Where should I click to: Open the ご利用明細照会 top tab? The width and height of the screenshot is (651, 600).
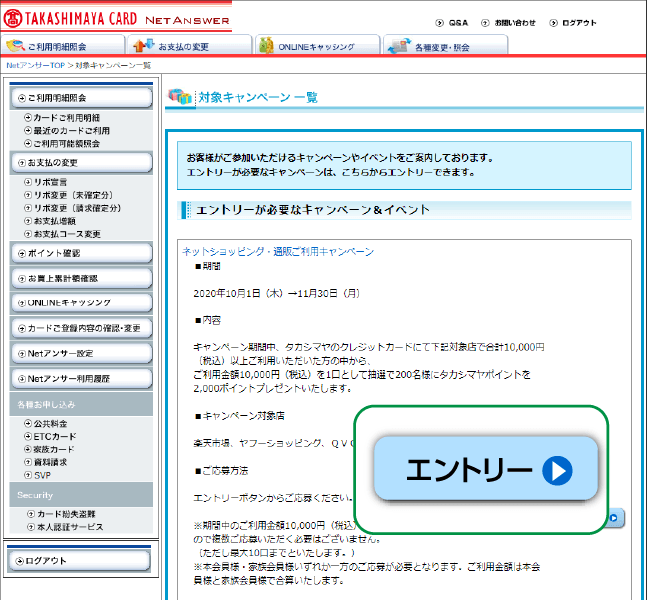coord(63,46)
